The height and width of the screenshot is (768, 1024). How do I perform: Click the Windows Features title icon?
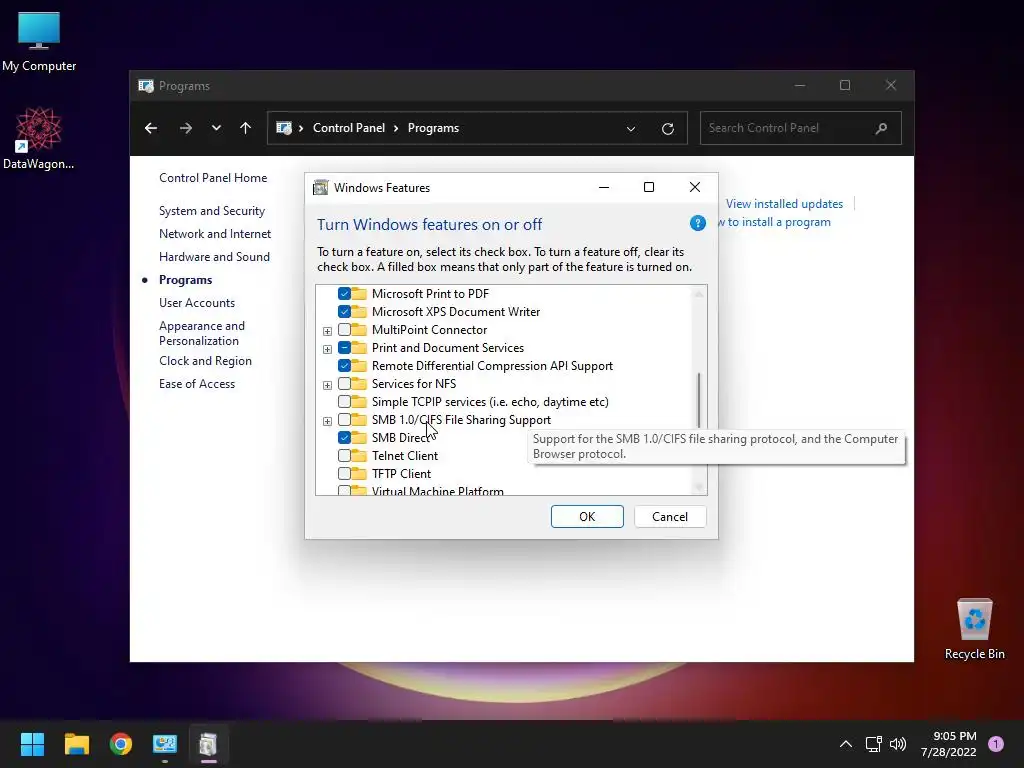(x=320, y=188)
